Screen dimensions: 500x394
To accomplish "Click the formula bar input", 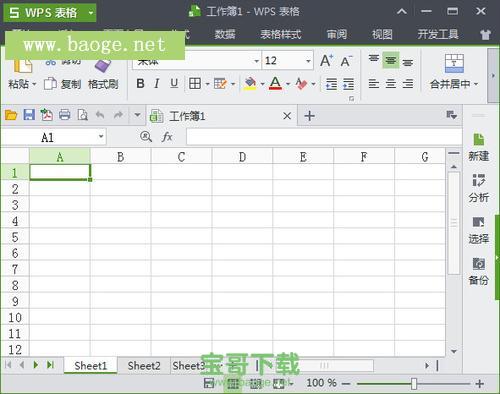I will tap(324, 137).
